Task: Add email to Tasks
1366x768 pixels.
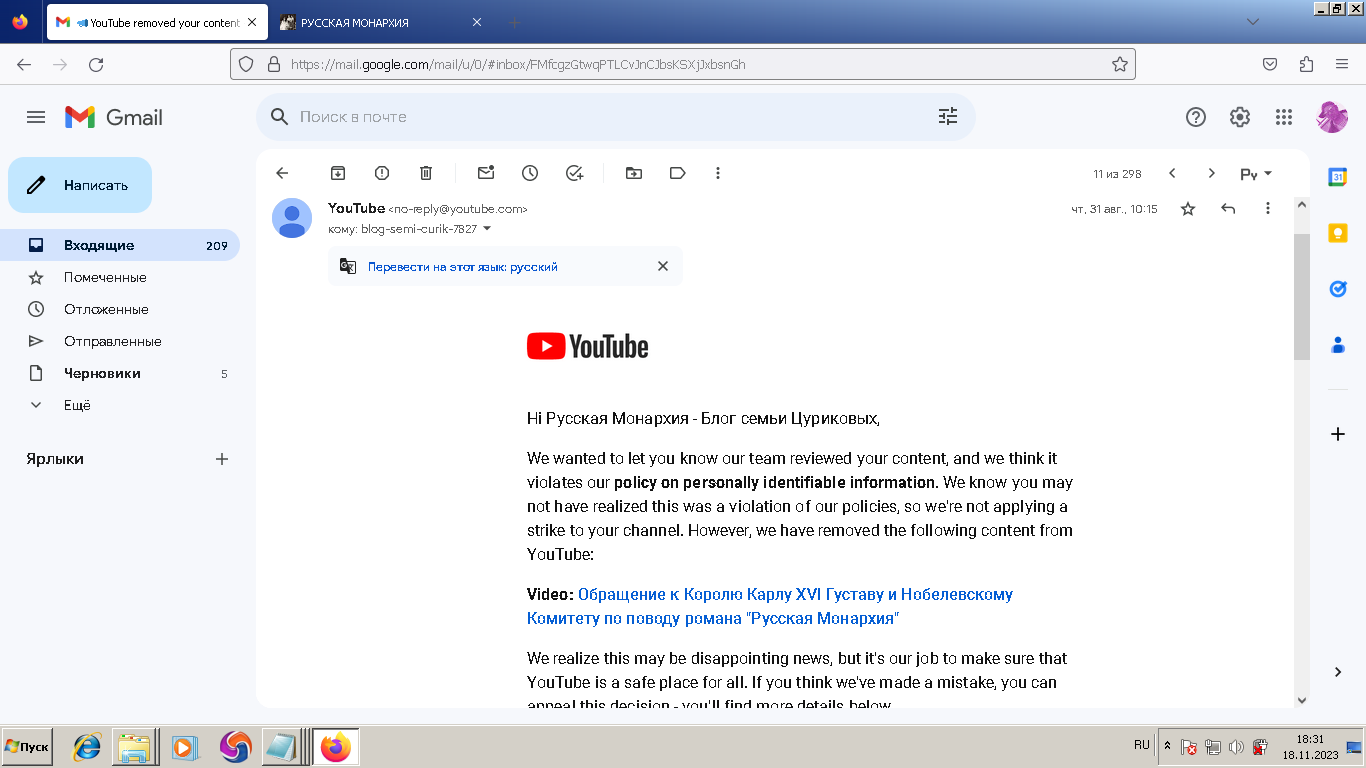Action: click(574, 173)
